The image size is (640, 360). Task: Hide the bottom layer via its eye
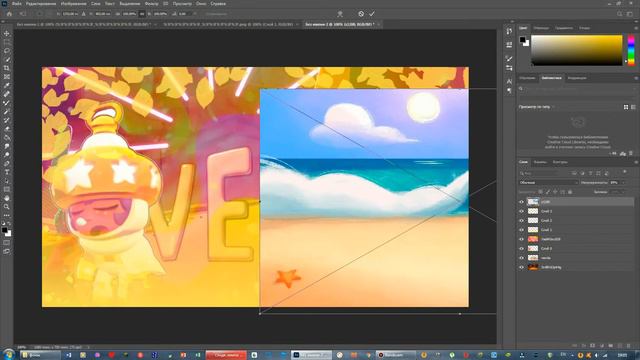[x=521, y=267]
